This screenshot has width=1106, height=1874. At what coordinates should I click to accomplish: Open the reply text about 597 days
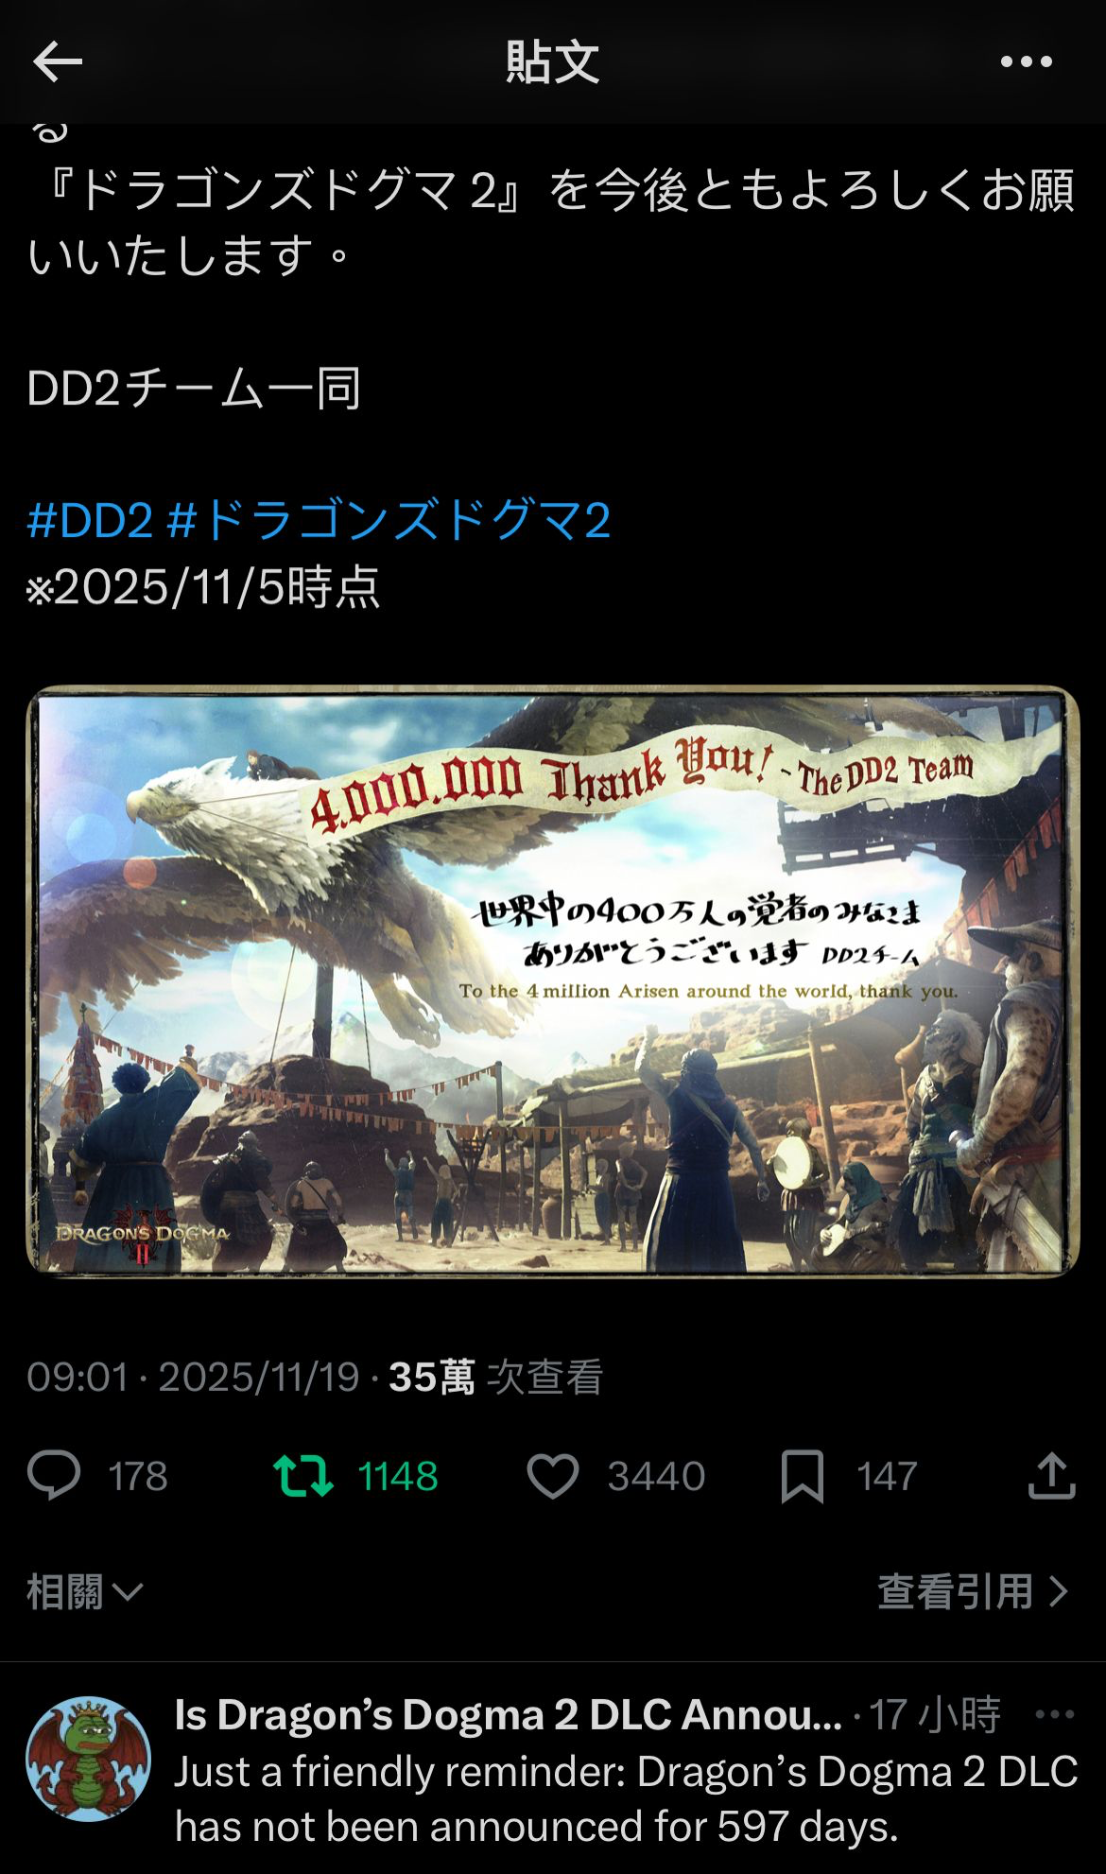(626, 1798)
